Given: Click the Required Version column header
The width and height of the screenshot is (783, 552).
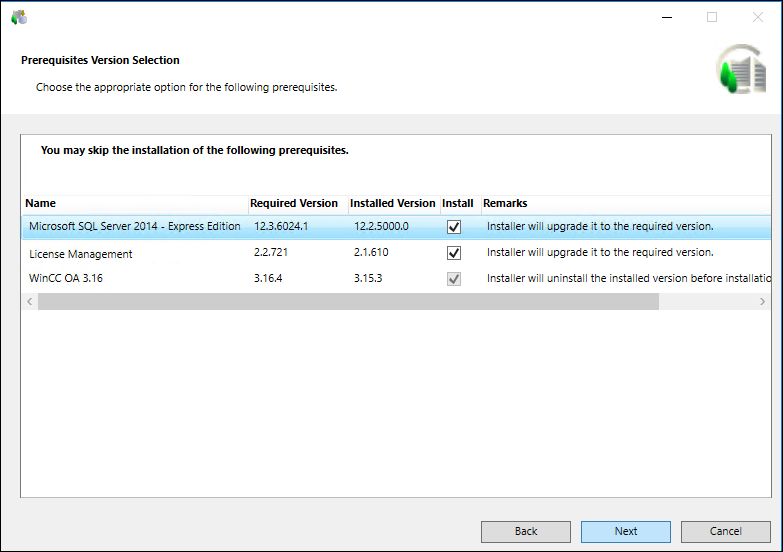Looking at the screenshot, I should pos(294,203).
